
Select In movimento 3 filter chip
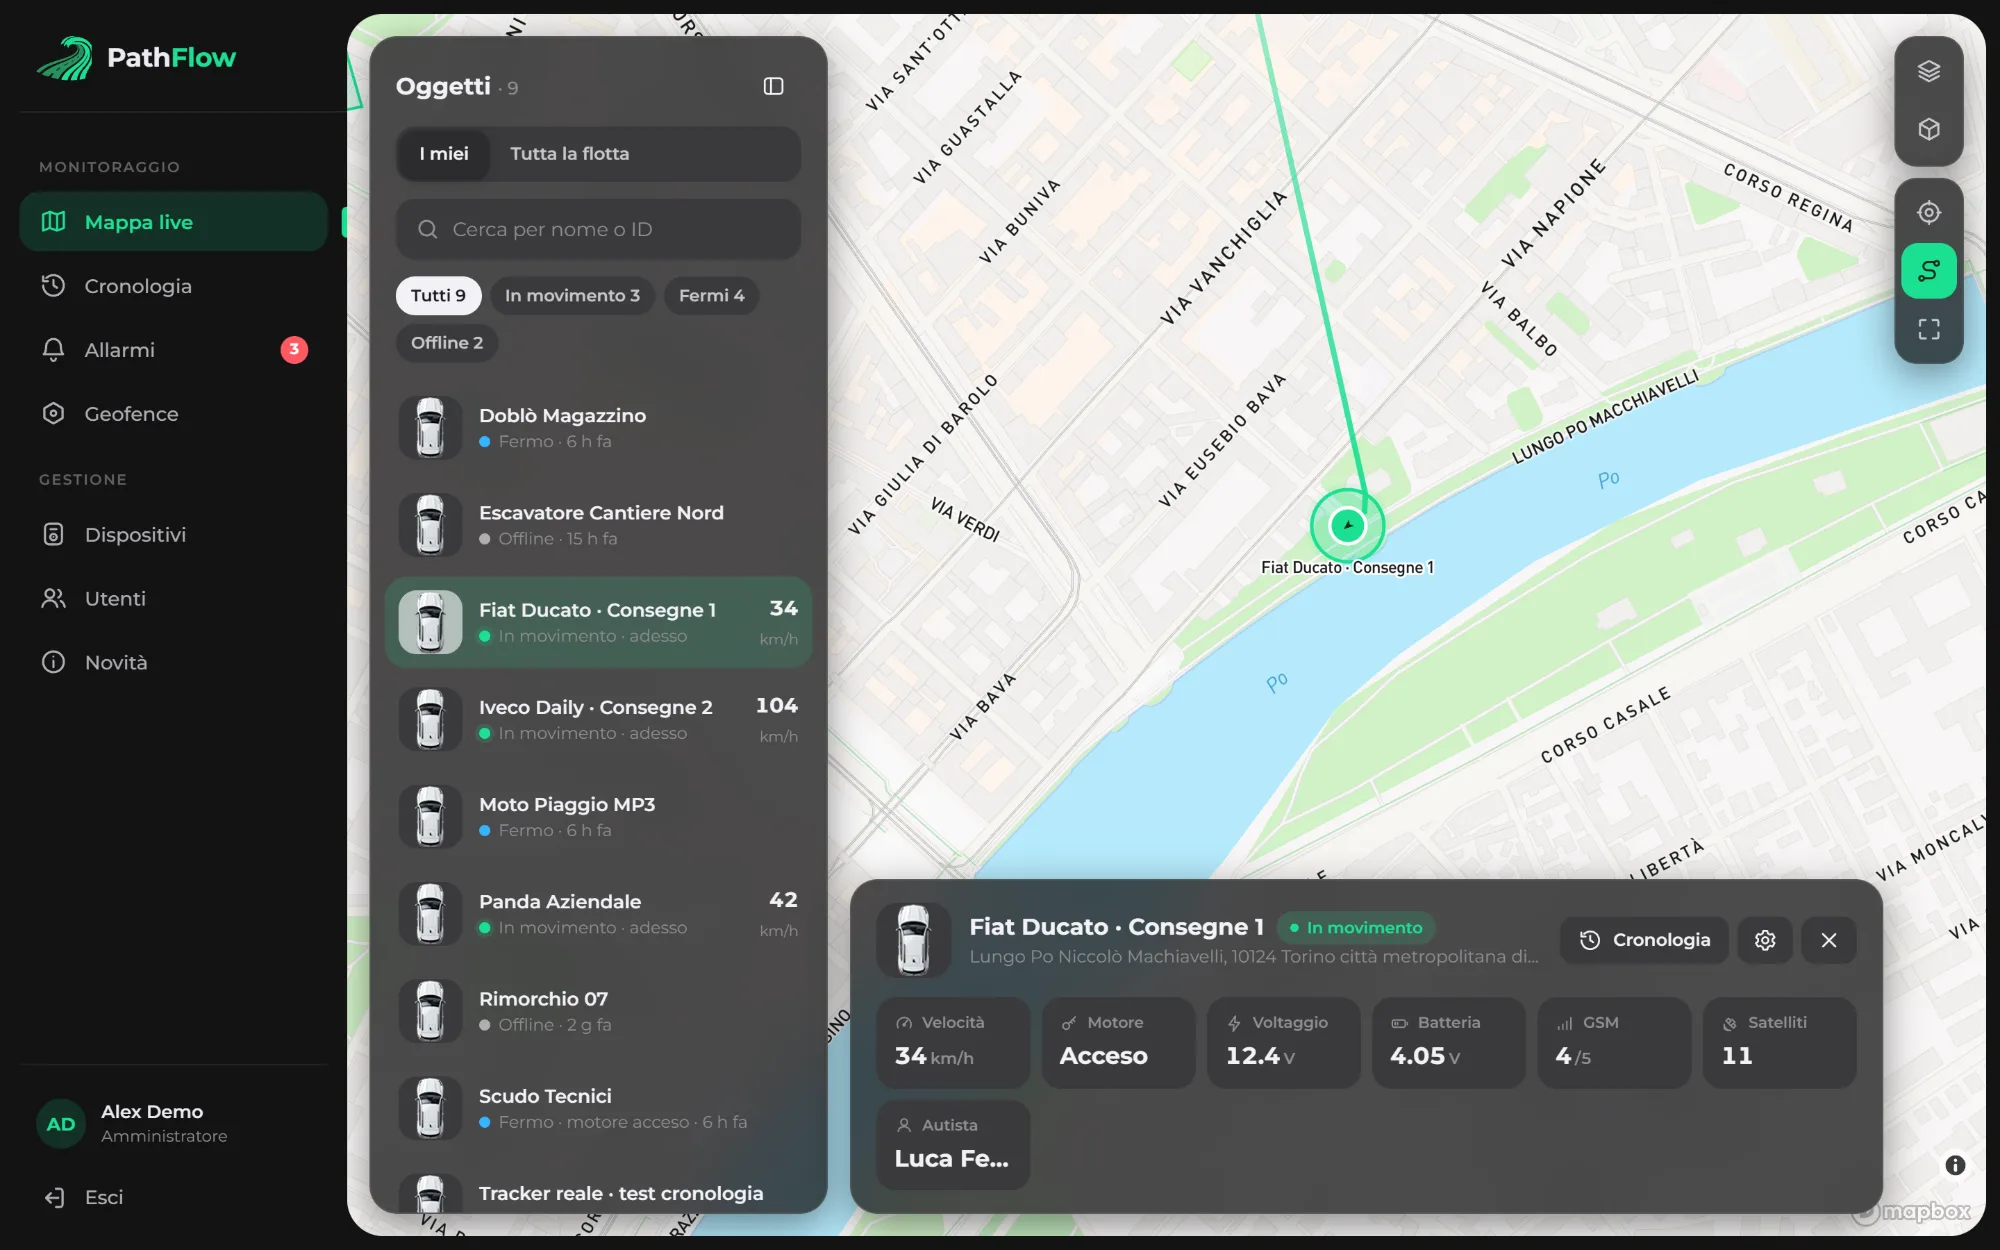click(x=572, y=296)
